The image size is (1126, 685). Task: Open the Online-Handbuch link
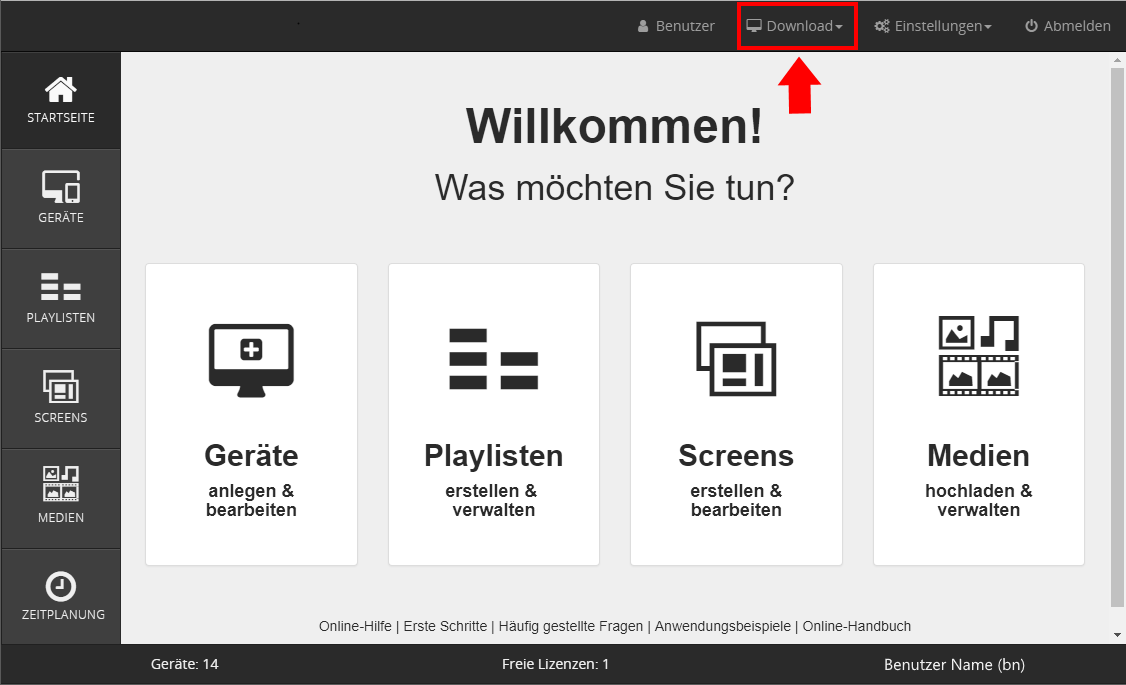(x=857, y=626)
